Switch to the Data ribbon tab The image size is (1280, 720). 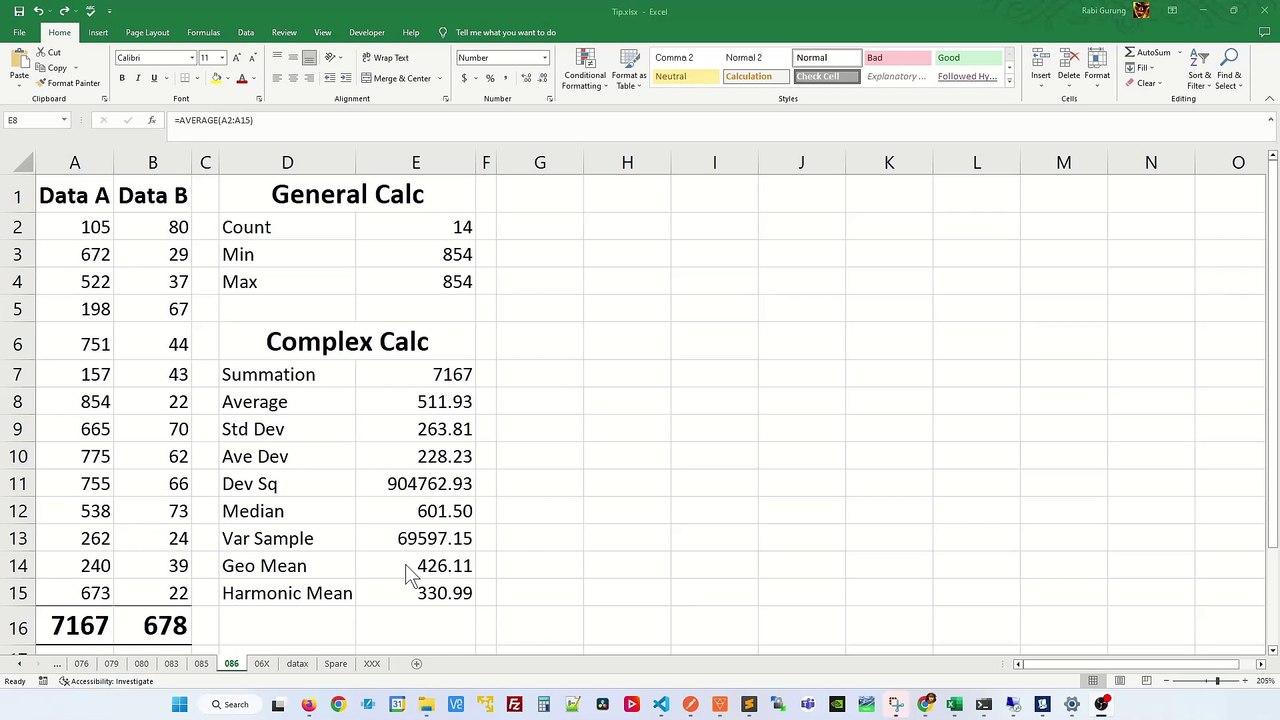(x=245, y=32)
